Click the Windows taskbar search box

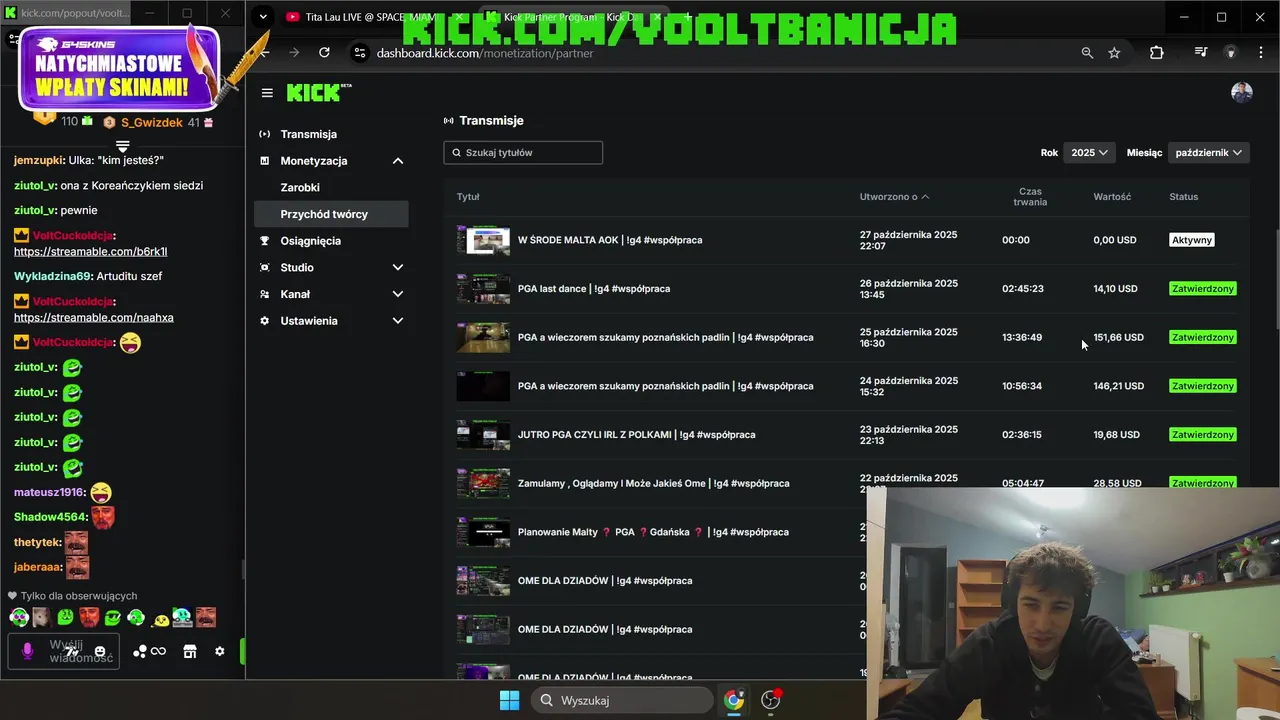(x=624, y=700)
